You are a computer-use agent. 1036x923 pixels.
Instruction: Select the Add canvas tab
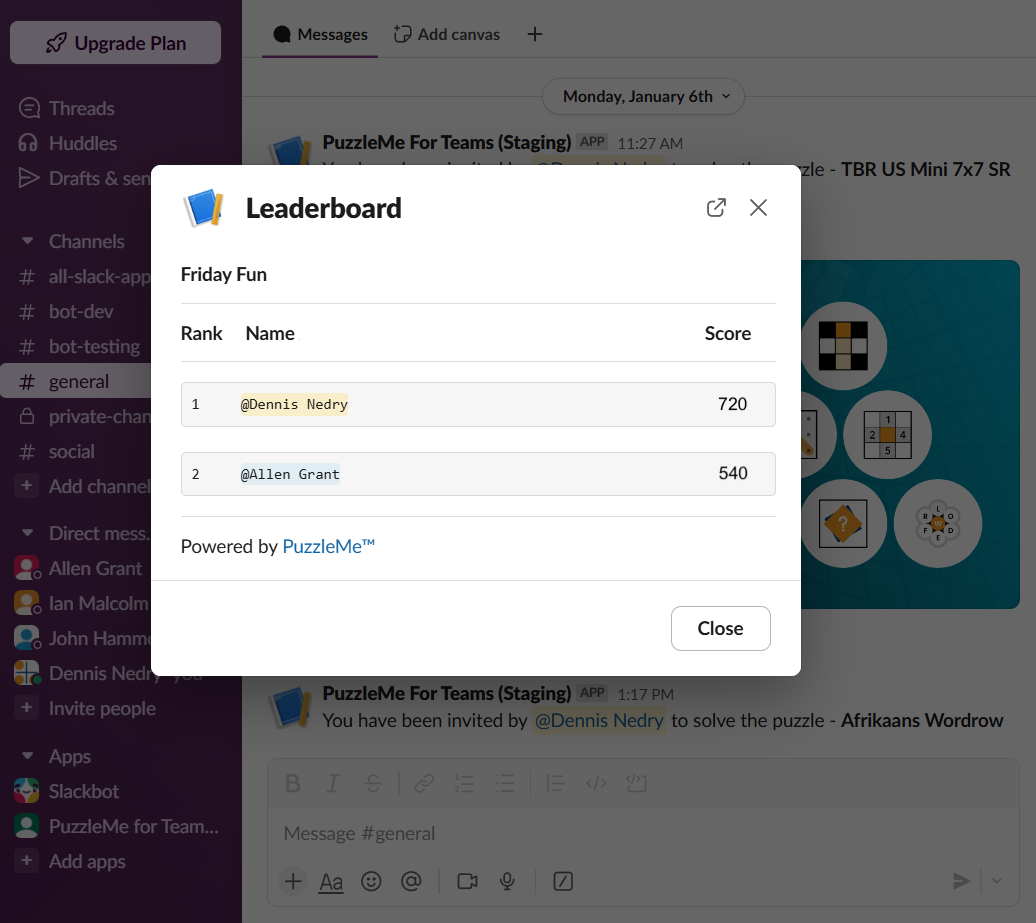pos(447,34)
